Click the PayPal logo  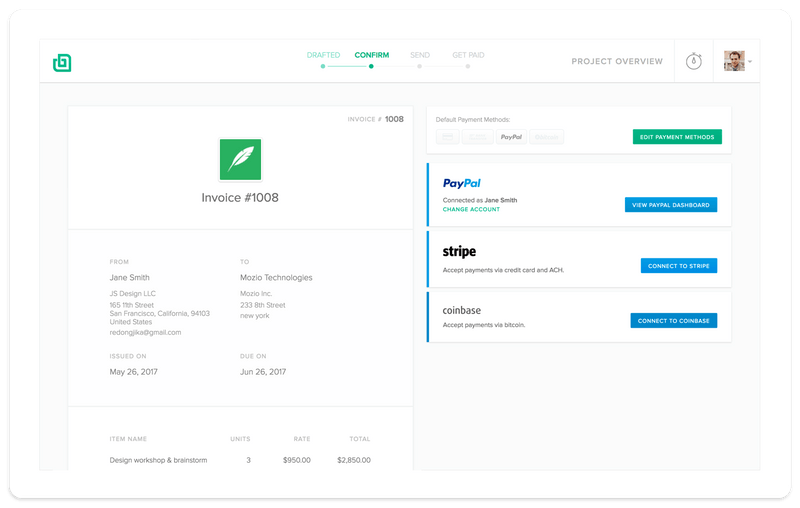tap(462, 183)
